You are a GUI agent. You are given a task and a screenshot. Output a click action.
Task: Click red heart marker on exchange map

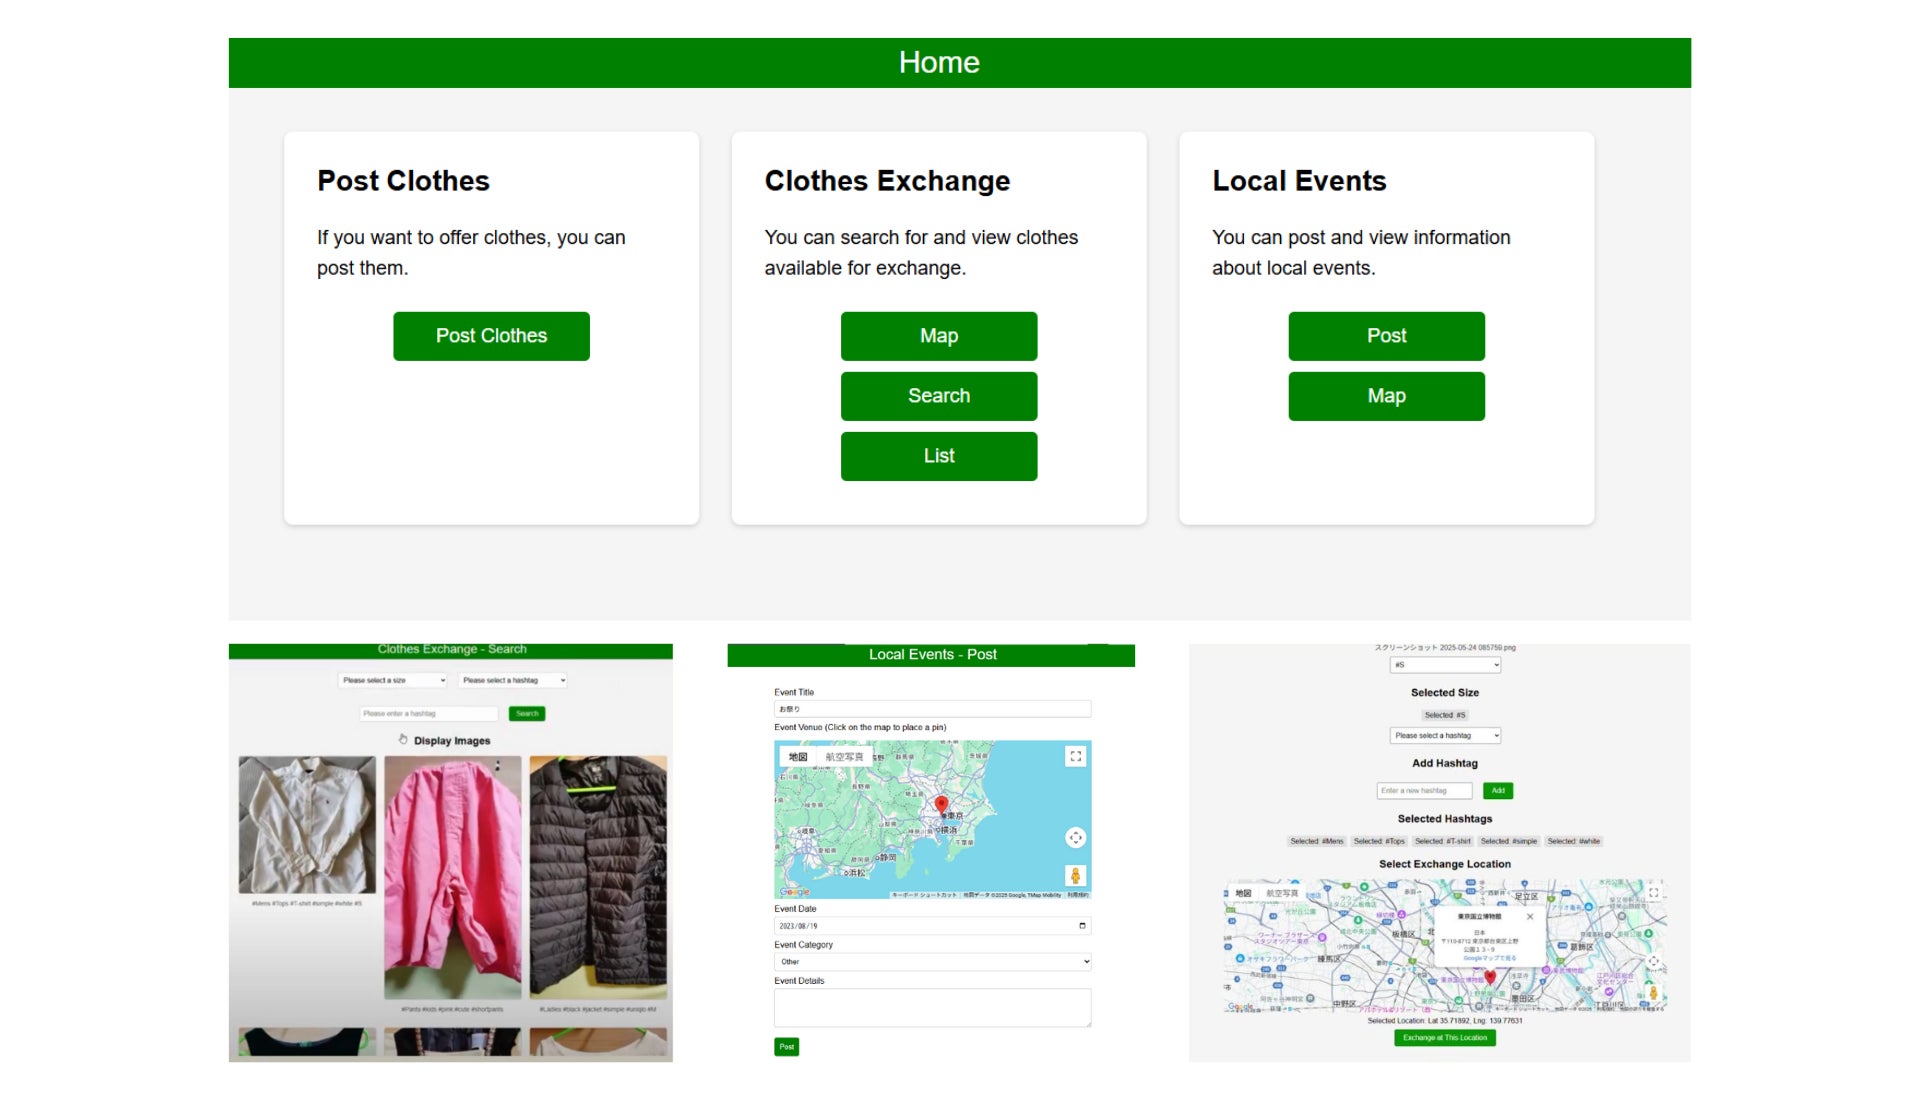[x=1490, y=977]
